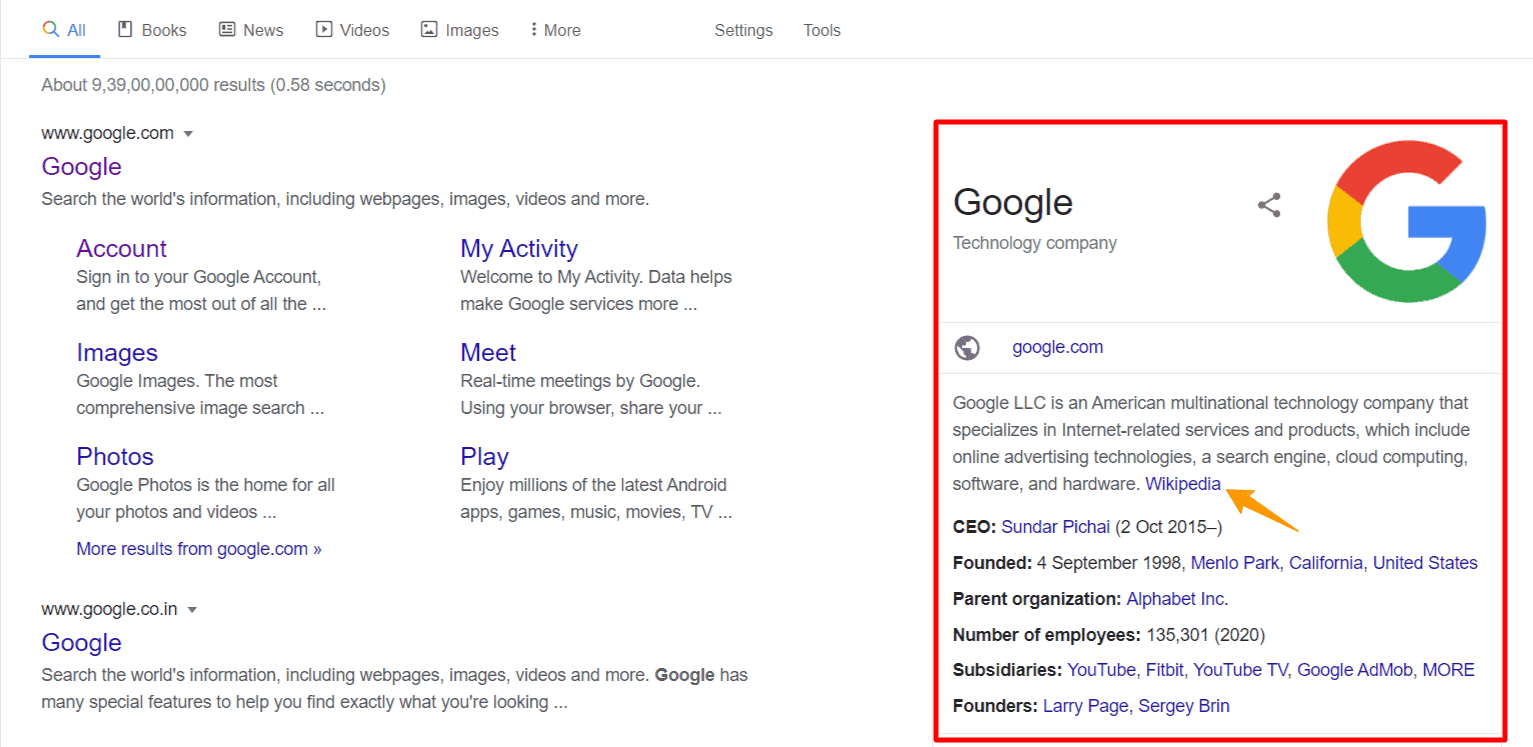Open the Settings menu
Image resolution: width=1533 pixels, height=747 pixels.
click(x=743, y=30)
